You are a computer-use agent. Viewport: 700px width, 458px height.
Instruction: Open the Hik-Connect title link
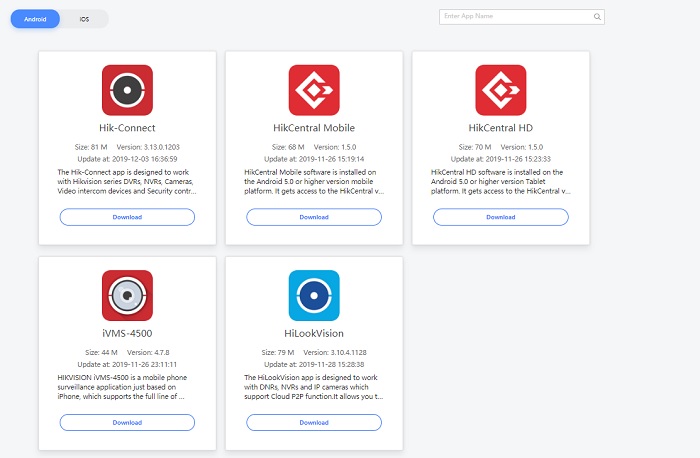click(x=127, y=128)
